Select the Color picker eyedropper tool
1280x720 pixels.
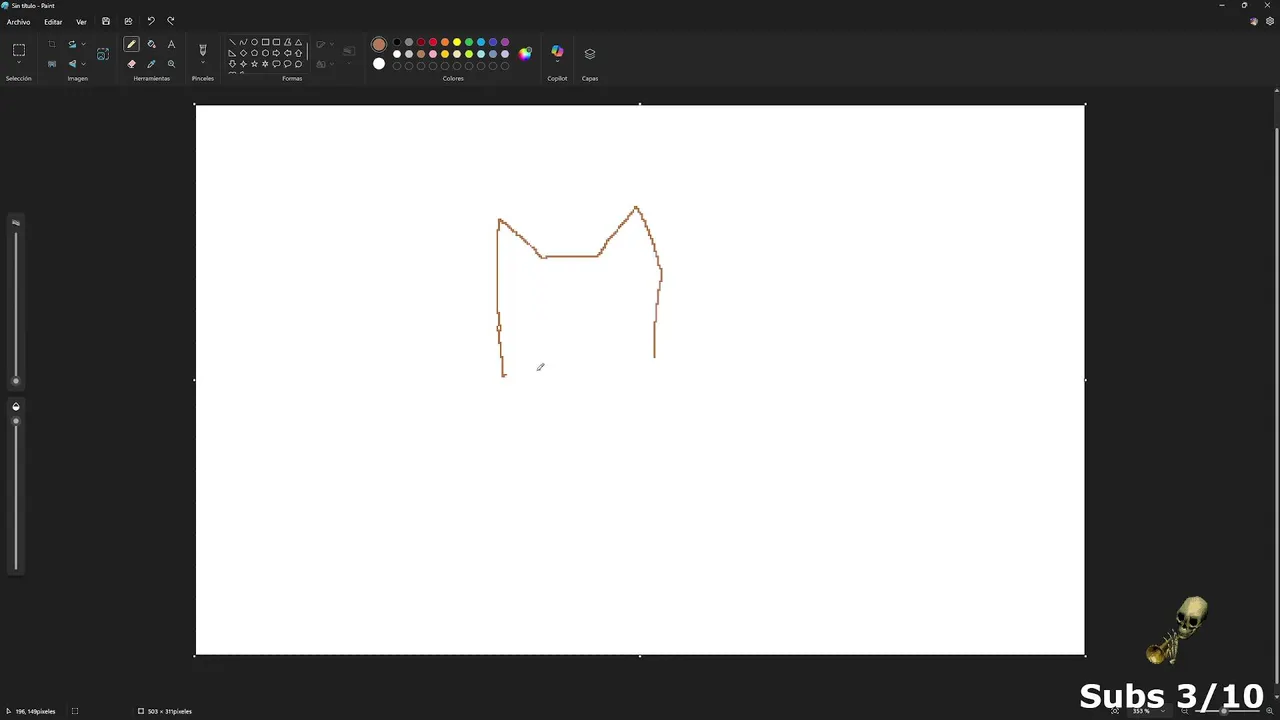point(151,64)
